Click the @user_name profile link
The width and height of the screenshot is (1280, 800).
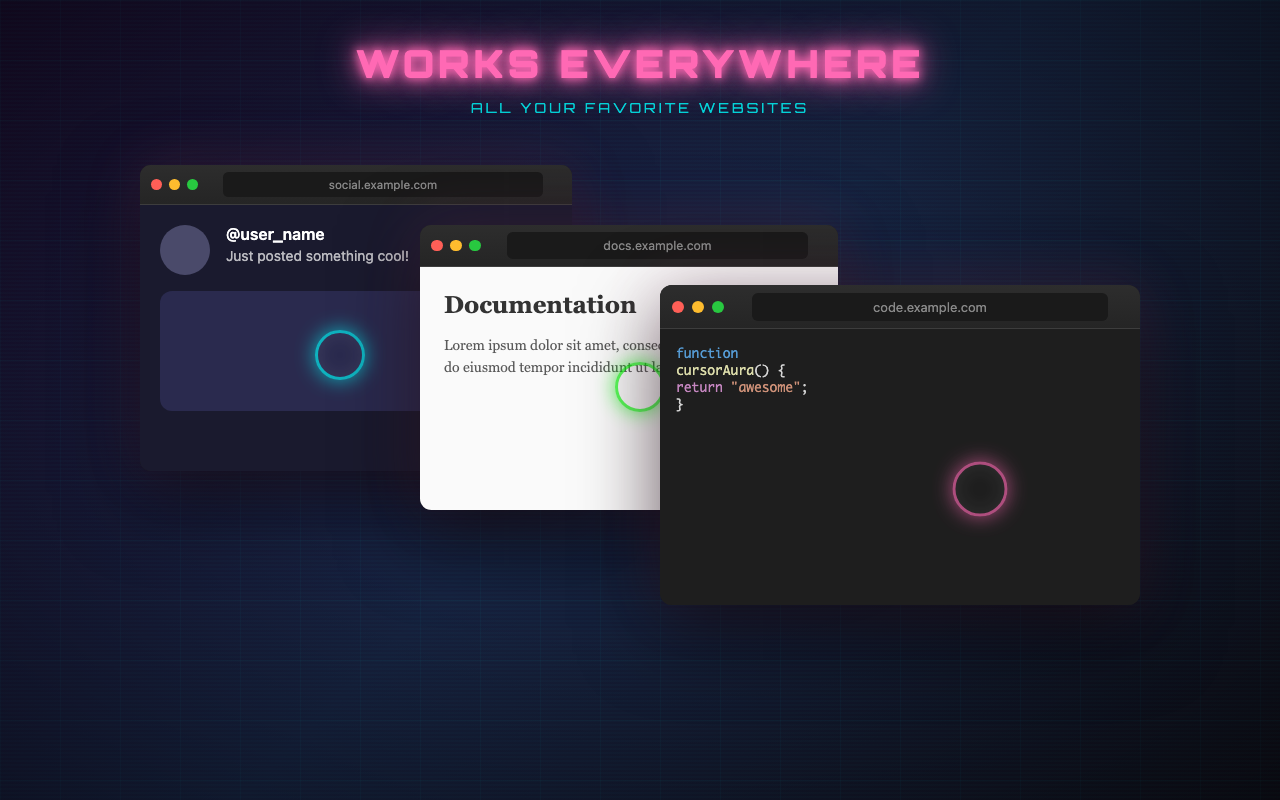[x=275, y=234]
